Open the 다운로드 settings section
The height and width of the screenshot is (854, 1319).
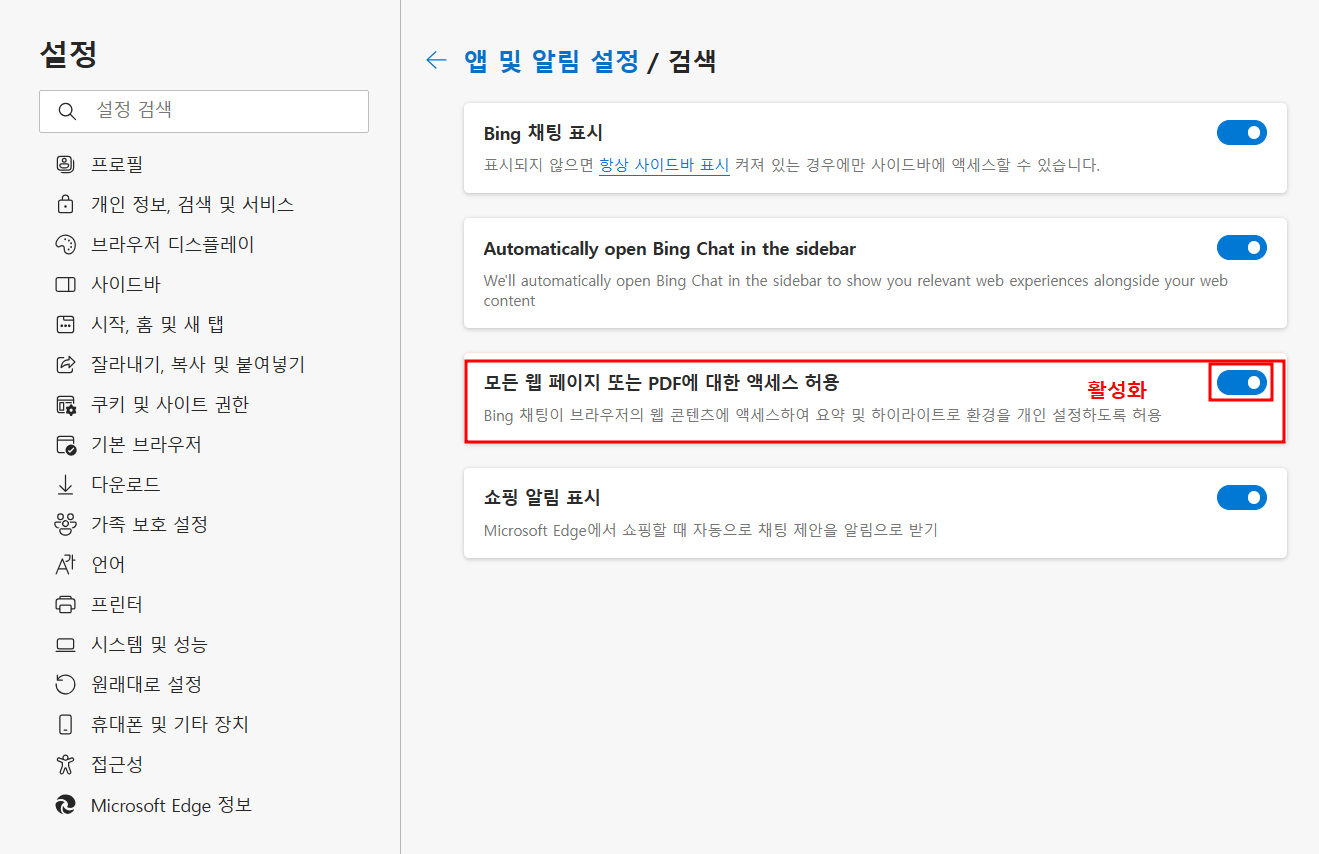coord(126,484)
